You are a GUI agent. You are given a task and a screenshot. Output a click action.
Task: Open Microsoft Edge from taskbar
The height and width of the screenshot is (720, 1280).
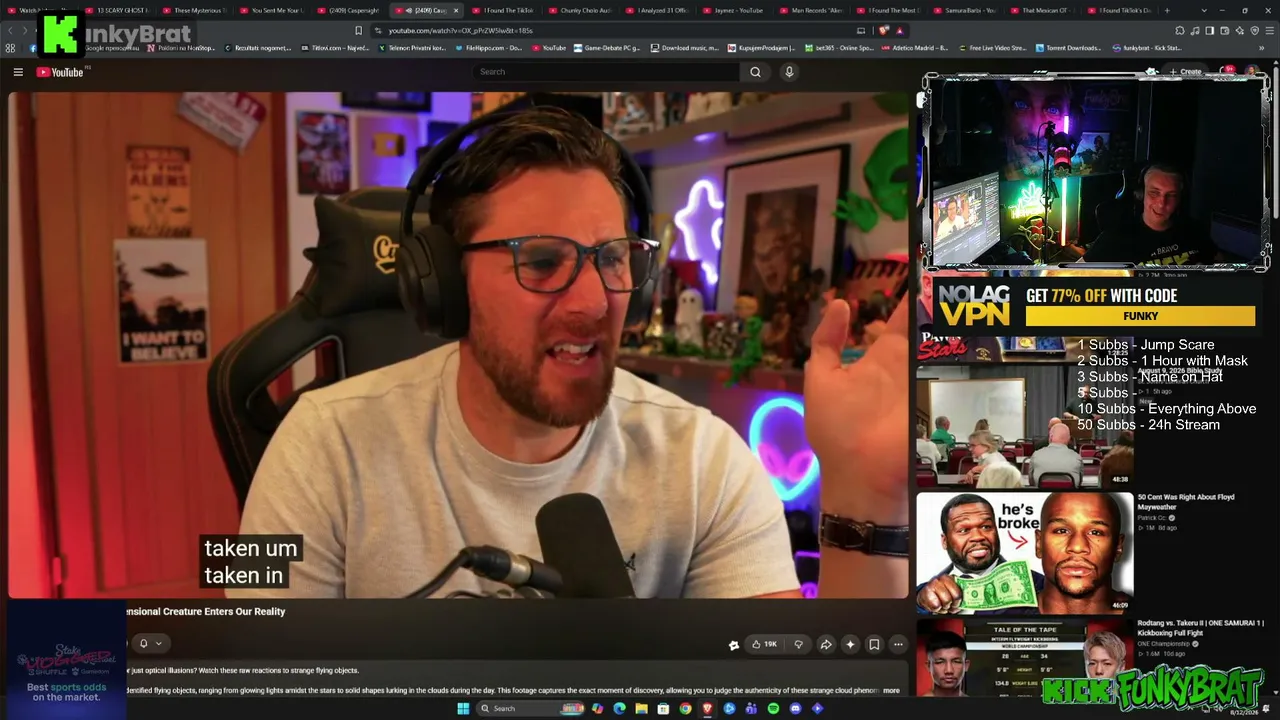(x=619, y=709)
